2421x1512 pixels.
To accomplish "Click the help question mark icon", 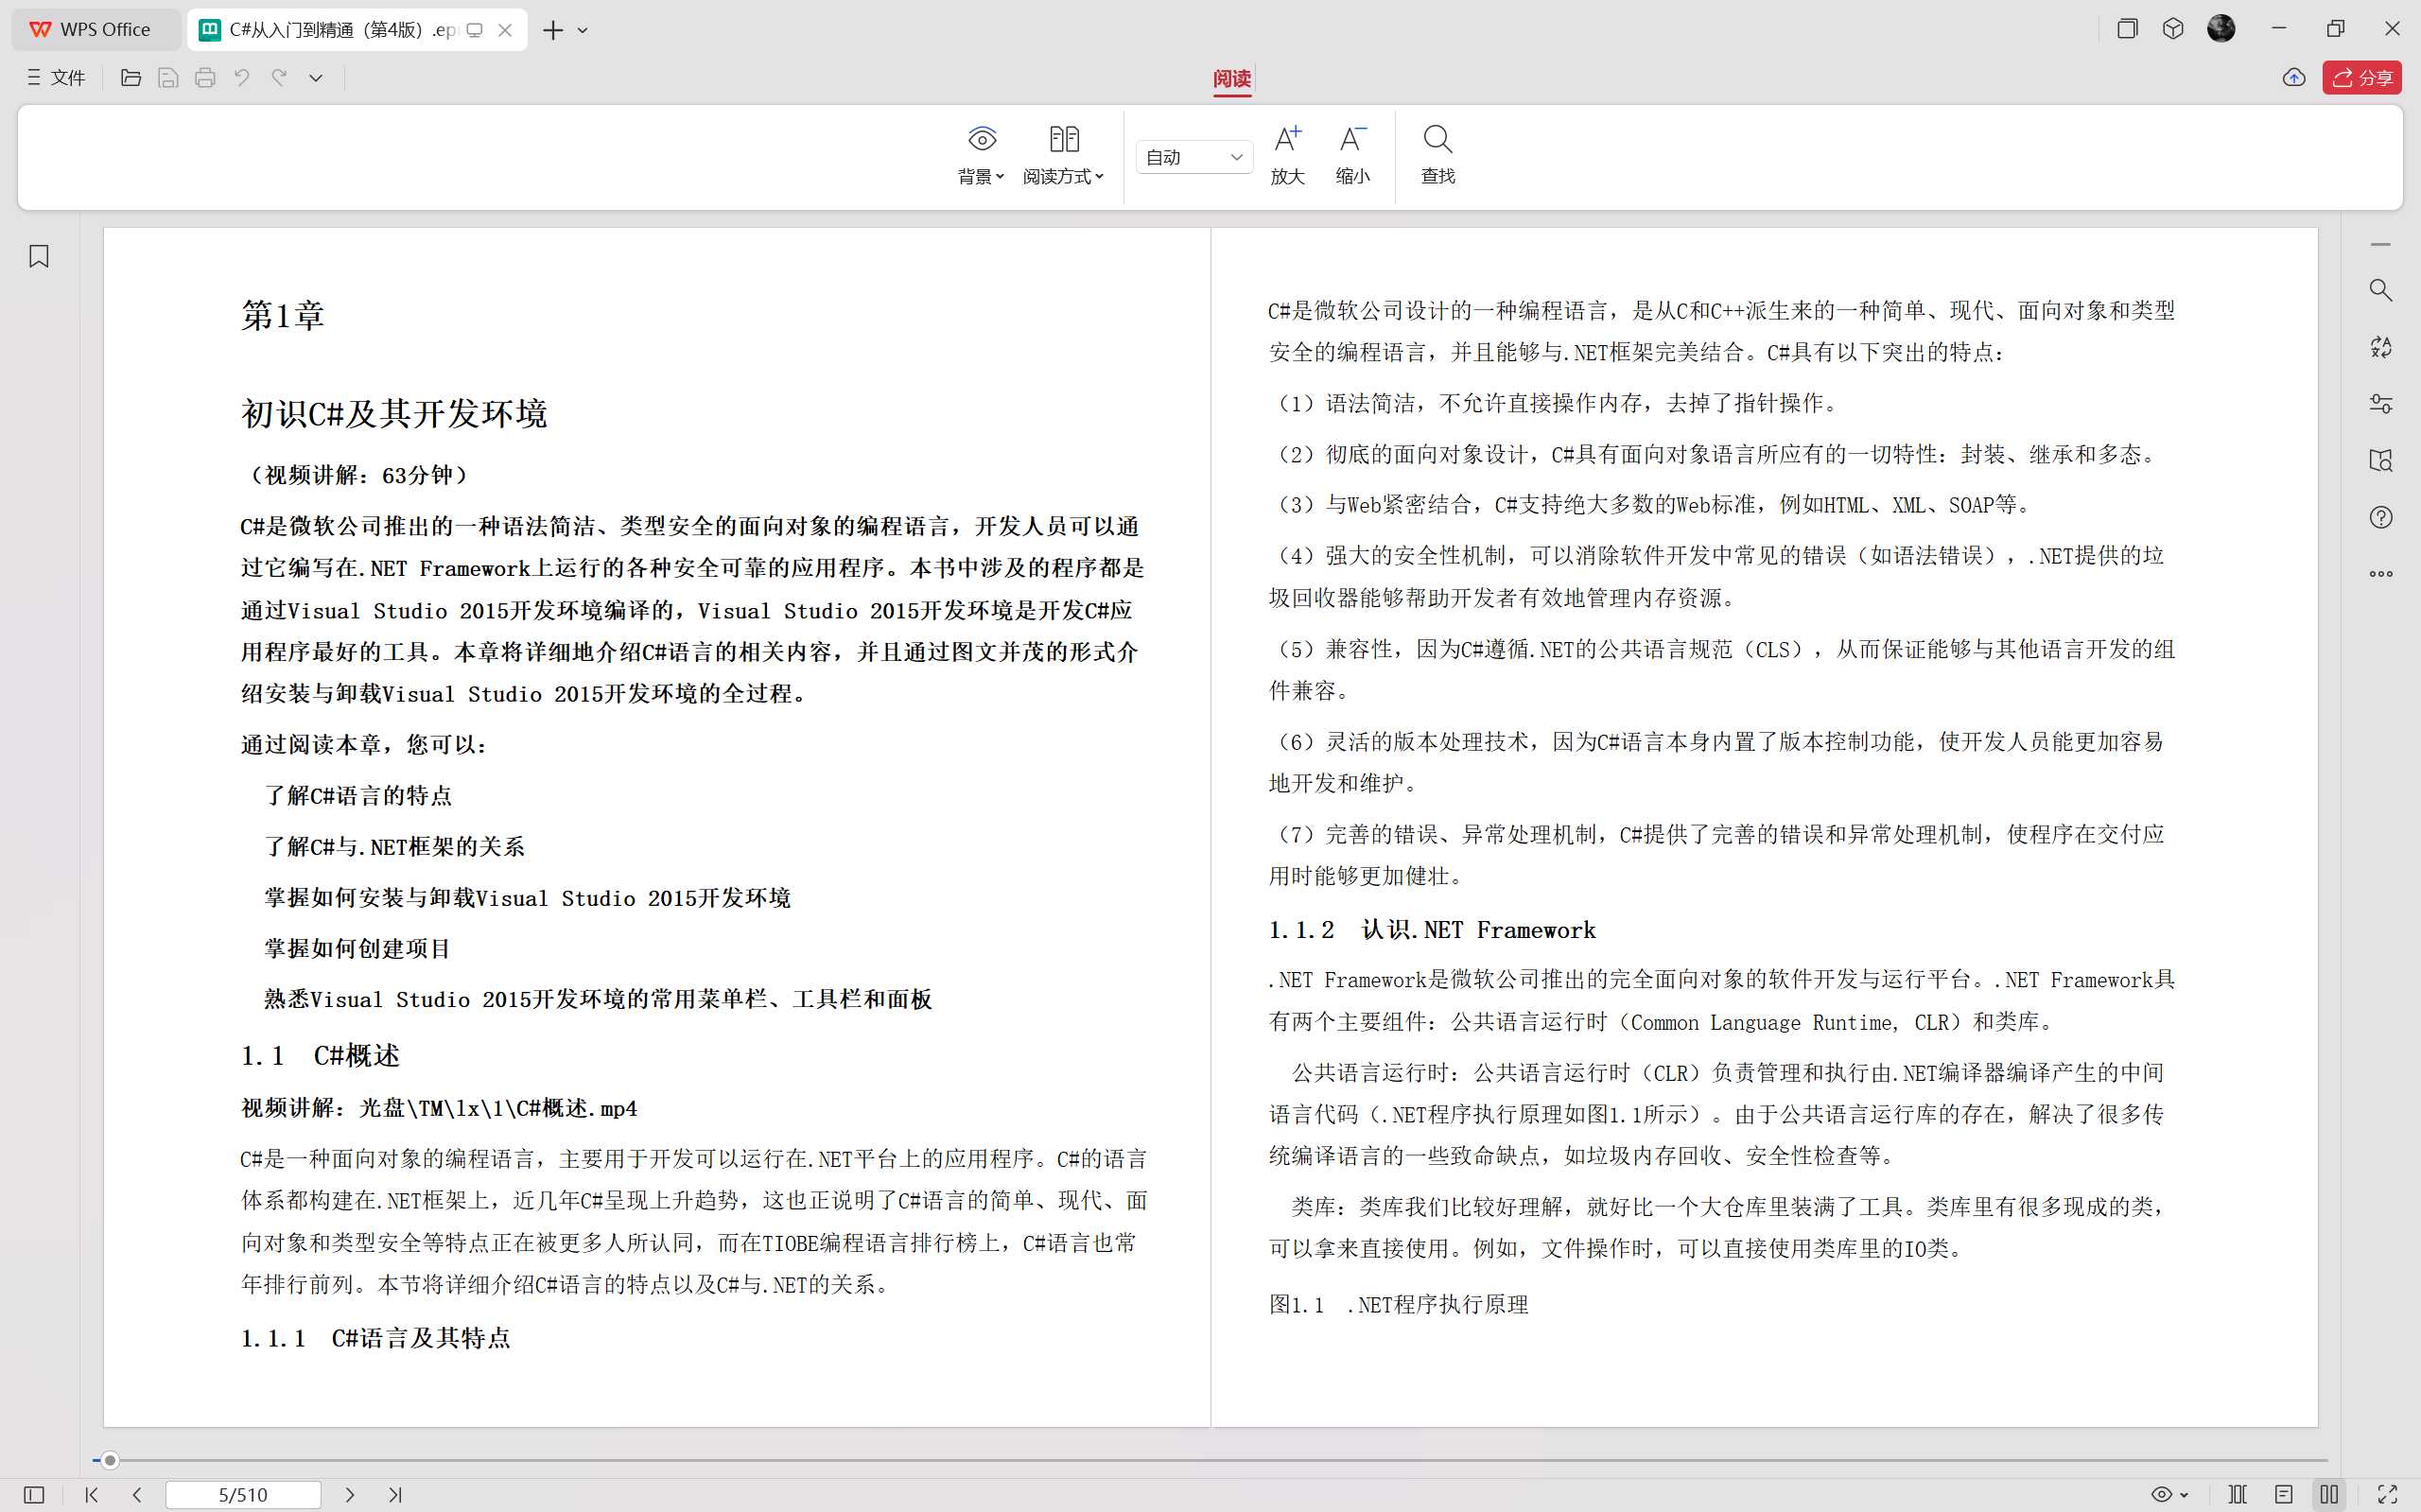I will [2381, 517].
